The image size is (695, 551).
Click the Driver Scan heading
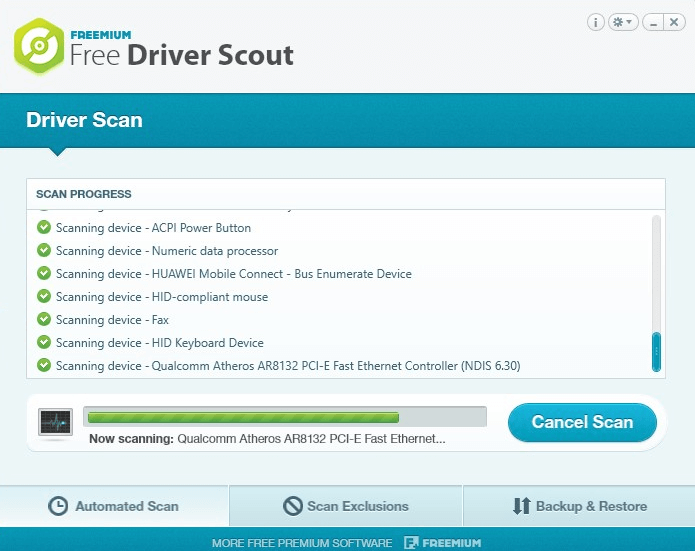[x=84, y=120]
